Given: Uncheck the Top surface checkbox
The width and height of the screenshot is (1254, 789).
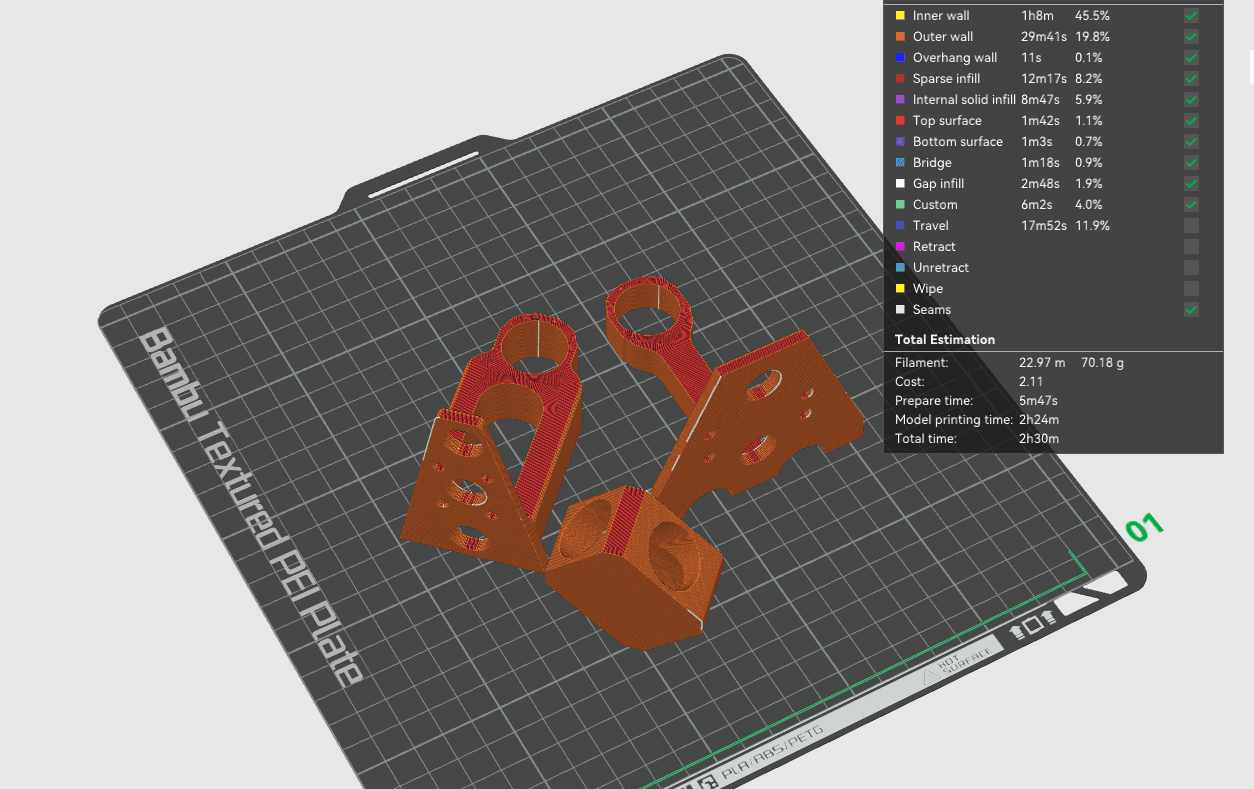Looking at the screenshot, I should point(1191,121).
